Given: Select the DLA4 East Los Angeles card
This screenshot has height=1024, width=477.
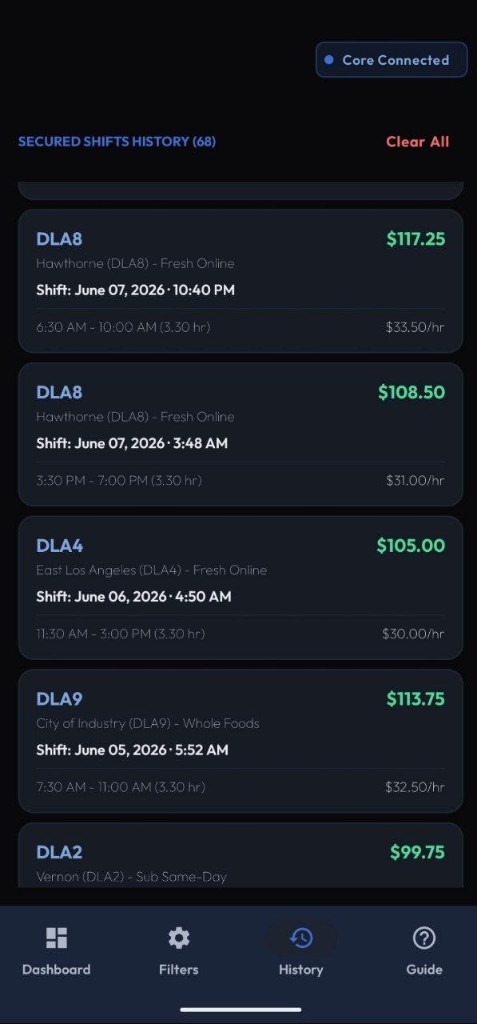Looking at the screenshot, I should pos(240,588).
